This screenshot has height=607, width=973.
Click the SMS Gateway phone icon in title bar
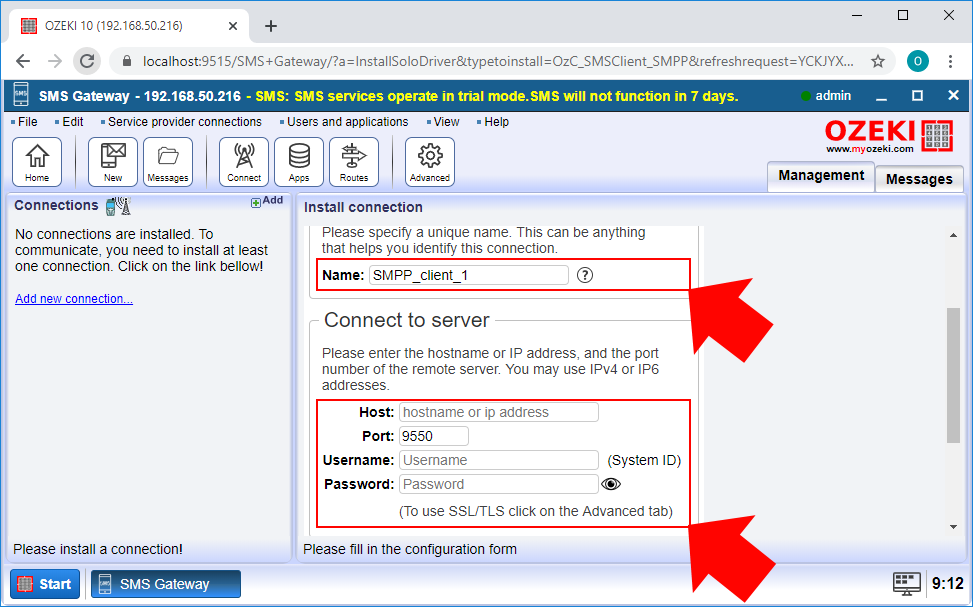21,96
